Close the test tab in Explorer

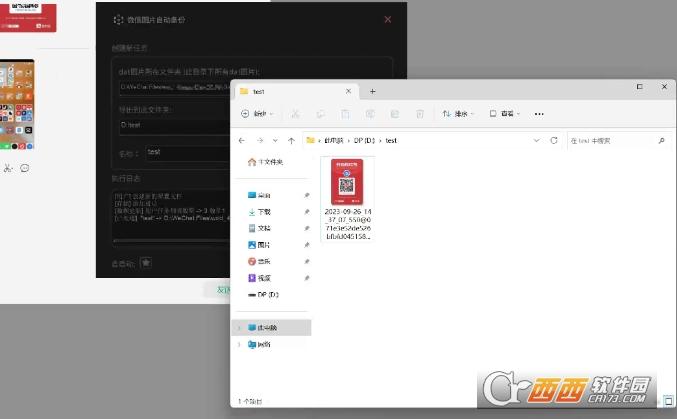coord(348,91)
